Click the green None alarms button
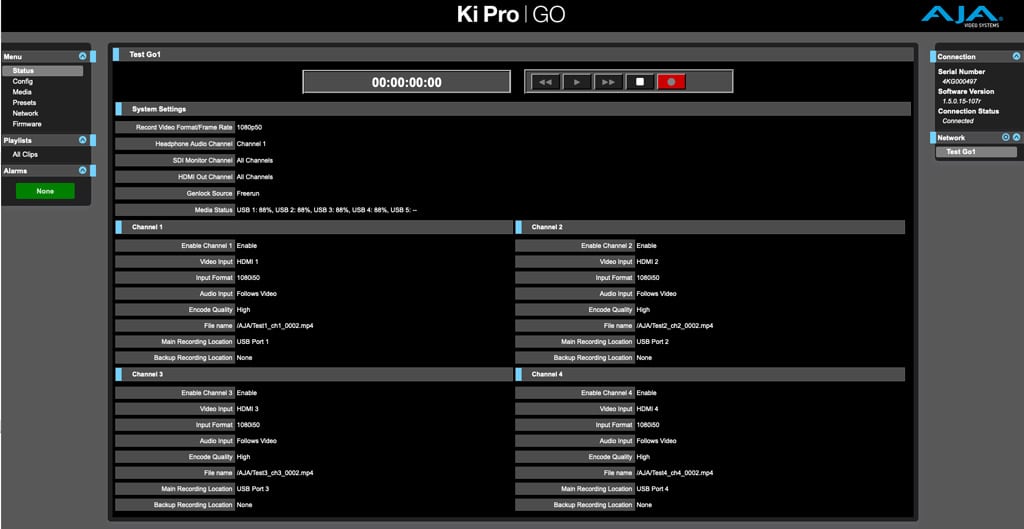The image size is (1024, 529). (45, 191)
